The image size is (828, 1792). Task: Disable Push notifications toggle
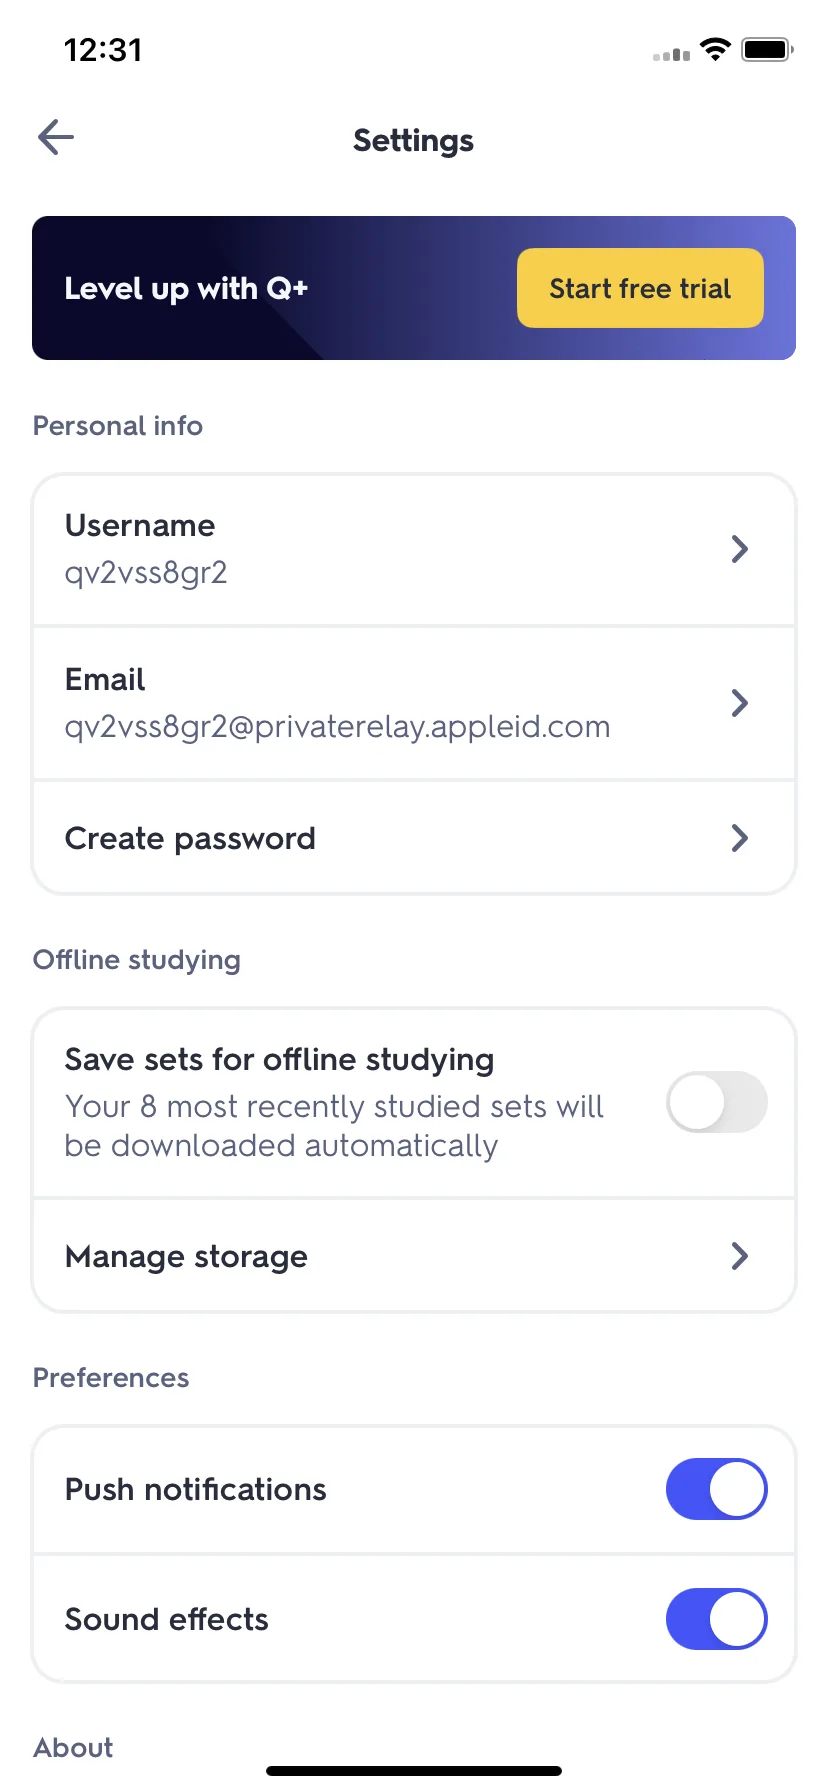tap(717, 1489)
